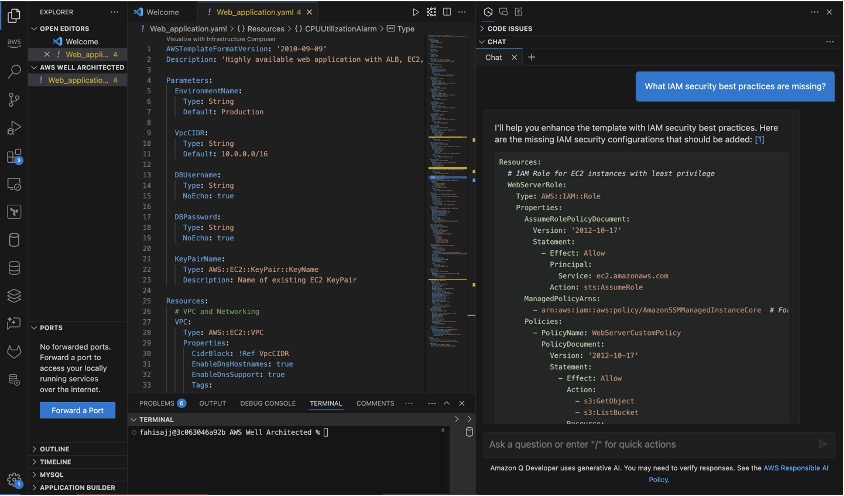The width and height of the screenshot is (844, 496).
Task: Open the Search view icon
Action: (14, 71)
